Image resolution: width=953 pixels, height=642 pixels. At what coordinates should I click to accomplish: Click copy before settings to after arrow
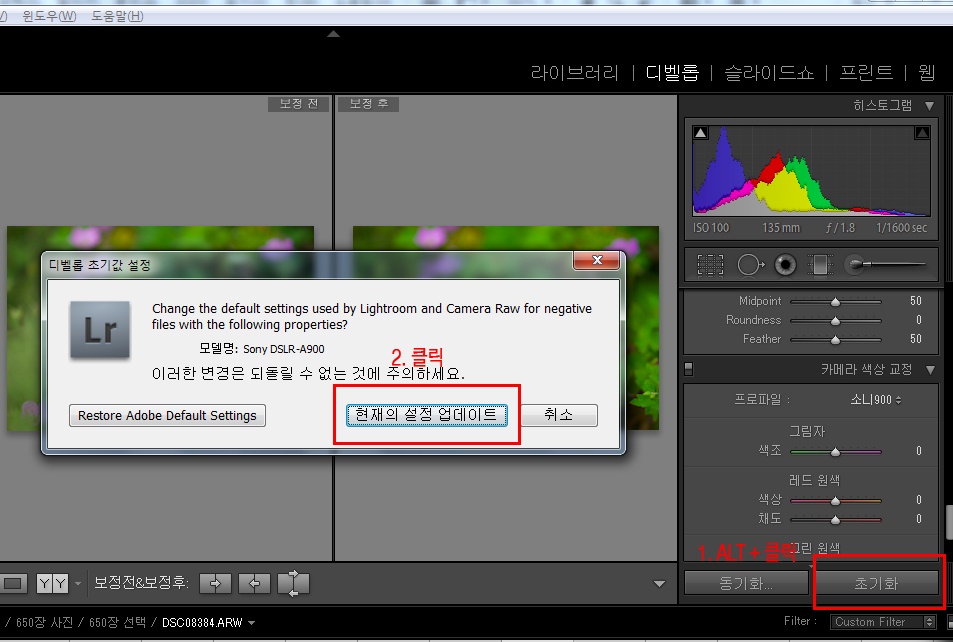(215, 583)
